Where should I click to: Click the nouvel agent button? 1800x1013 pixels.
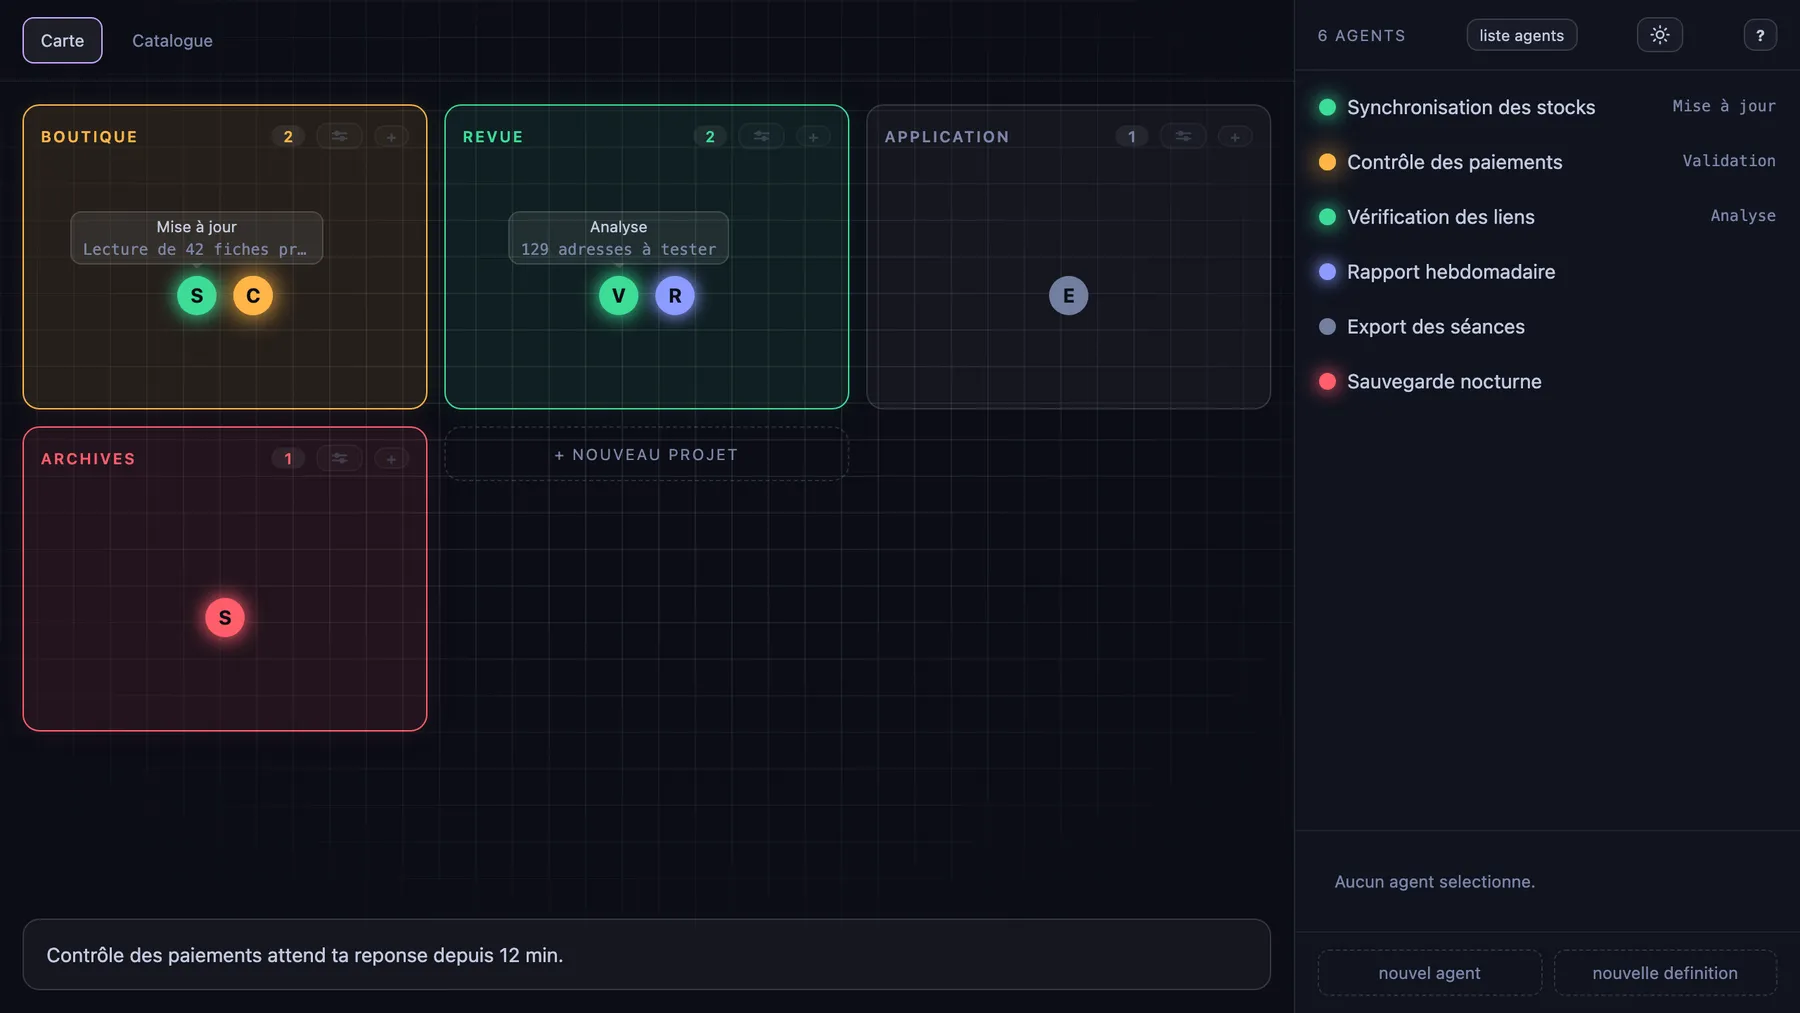click(1429, 973)
